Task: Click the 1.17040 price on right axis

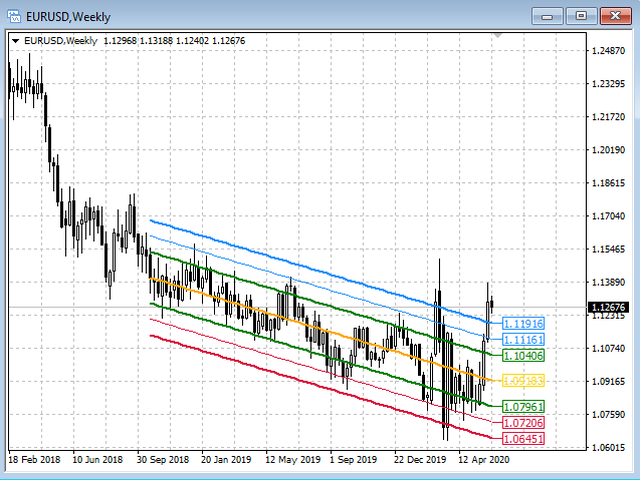Action: [x=608, y=216]
